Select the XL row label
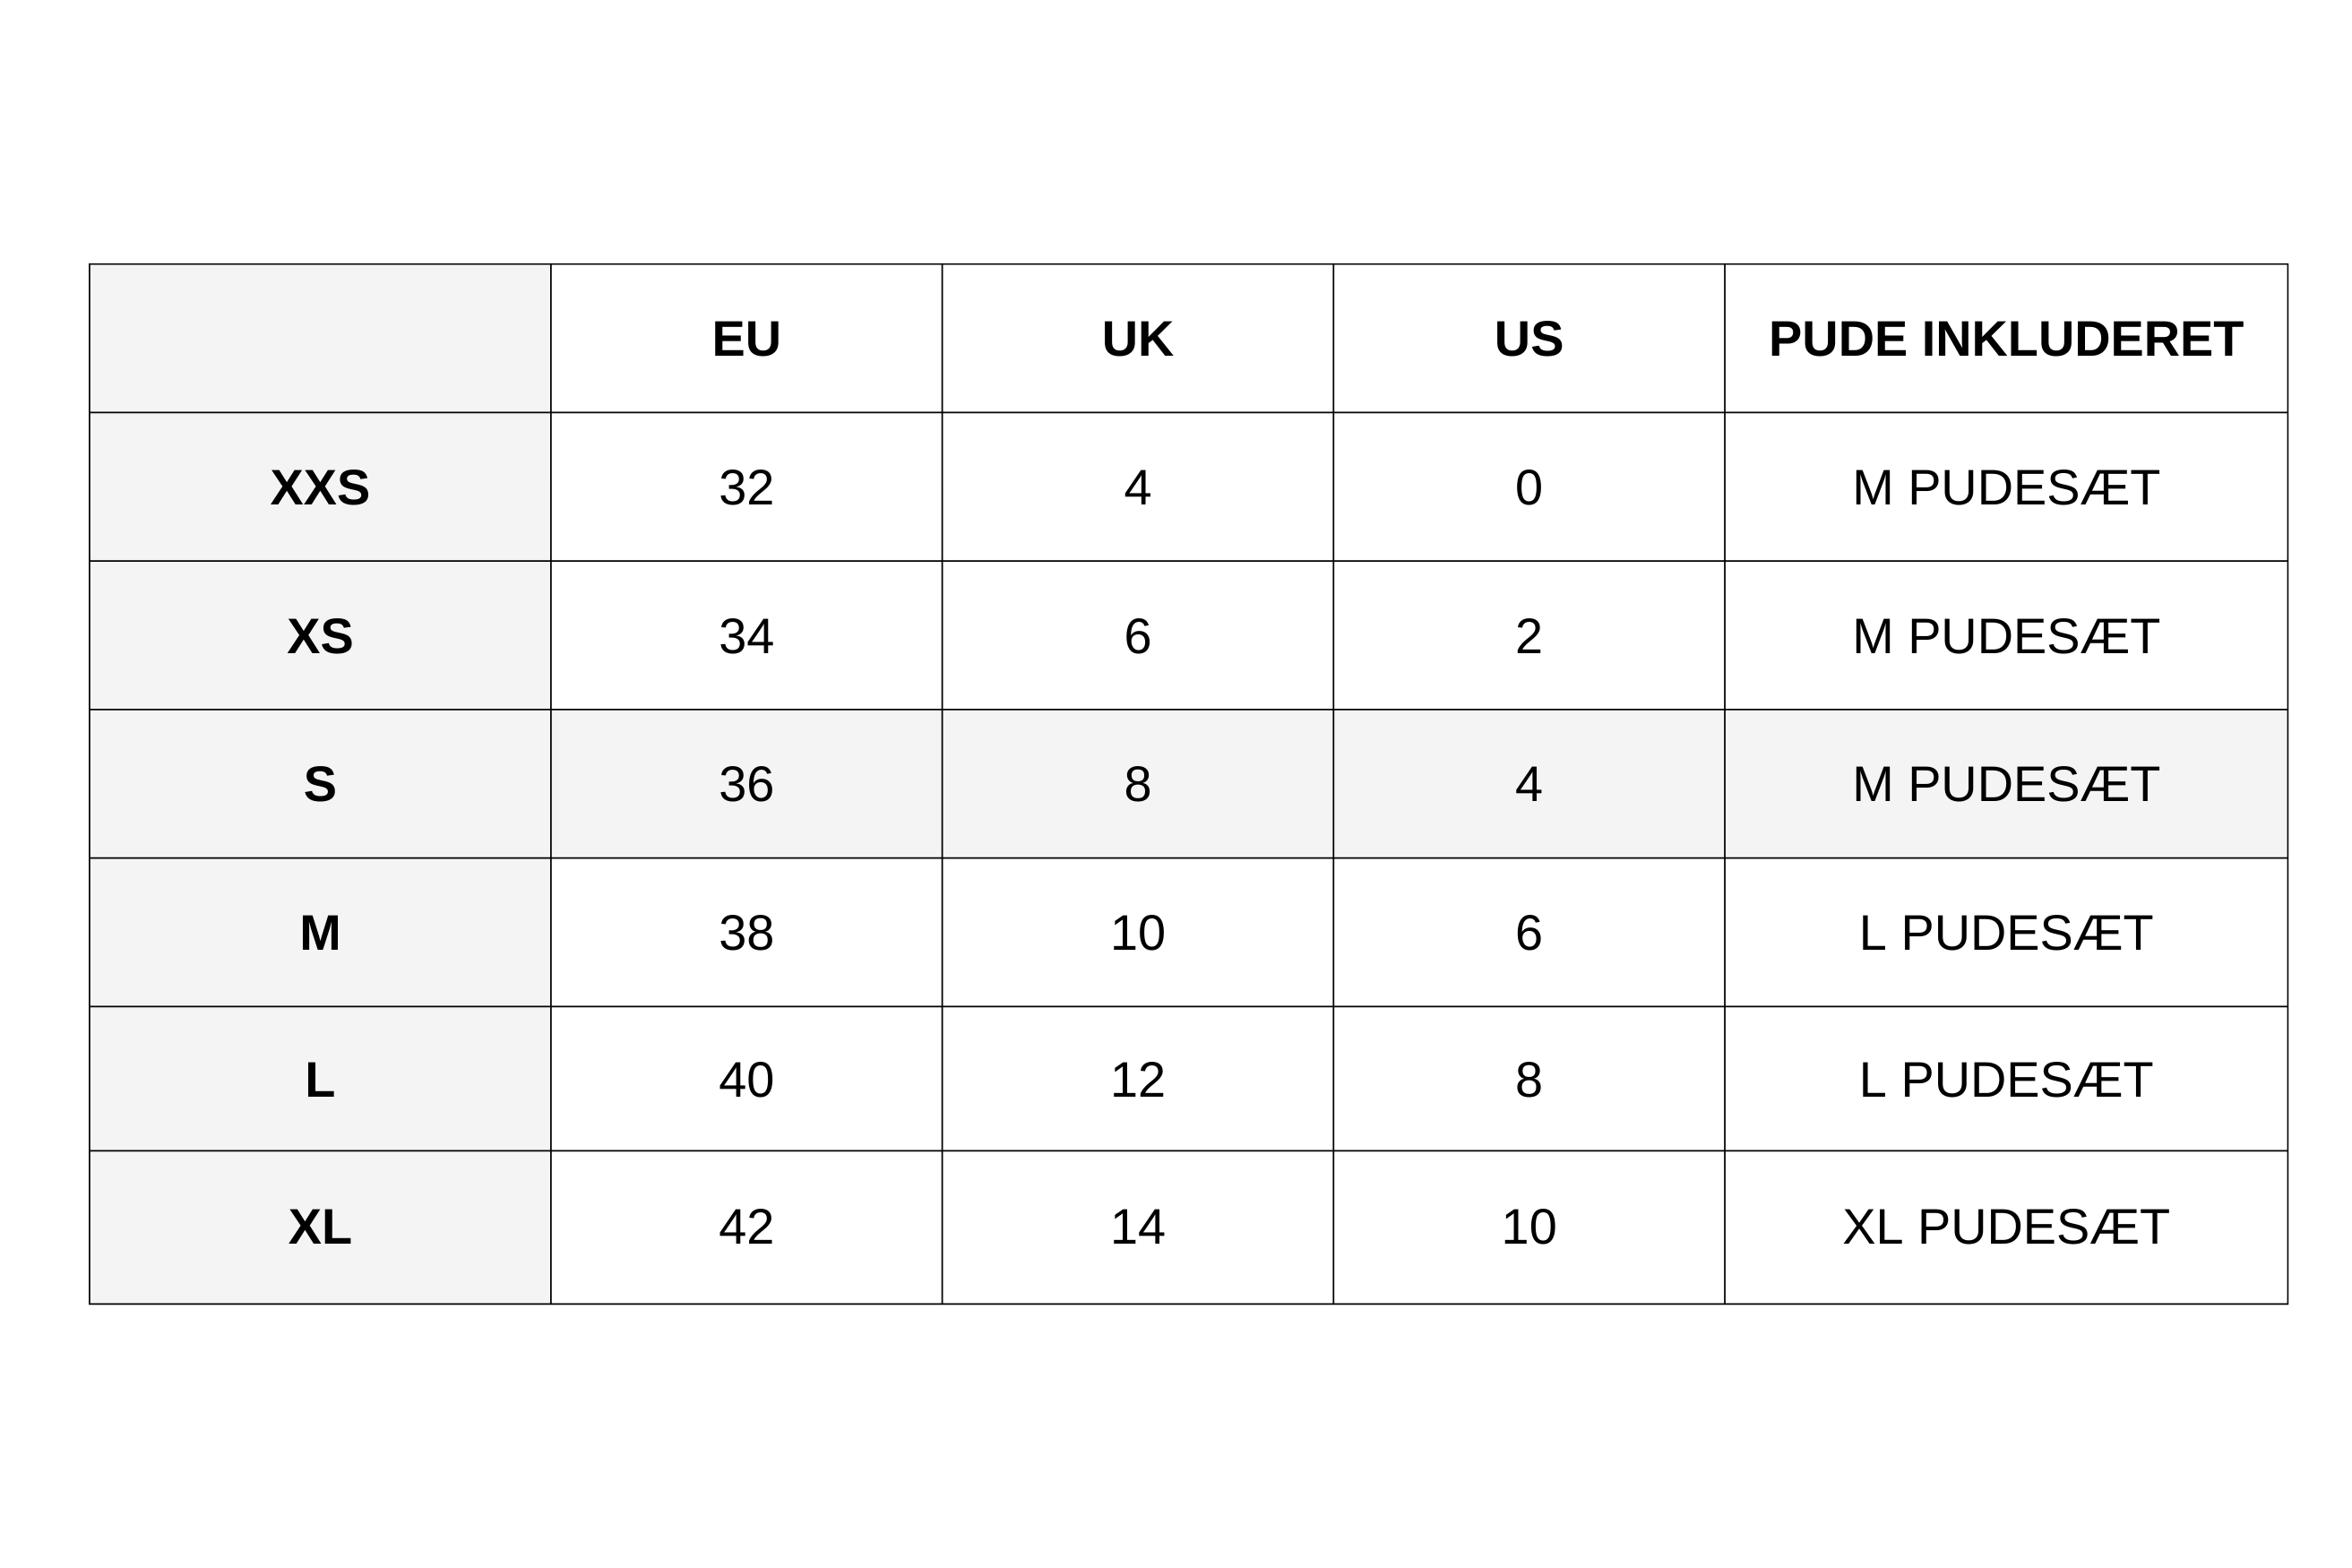This screenshot has width=2352, height=1568. [320, 1227]
